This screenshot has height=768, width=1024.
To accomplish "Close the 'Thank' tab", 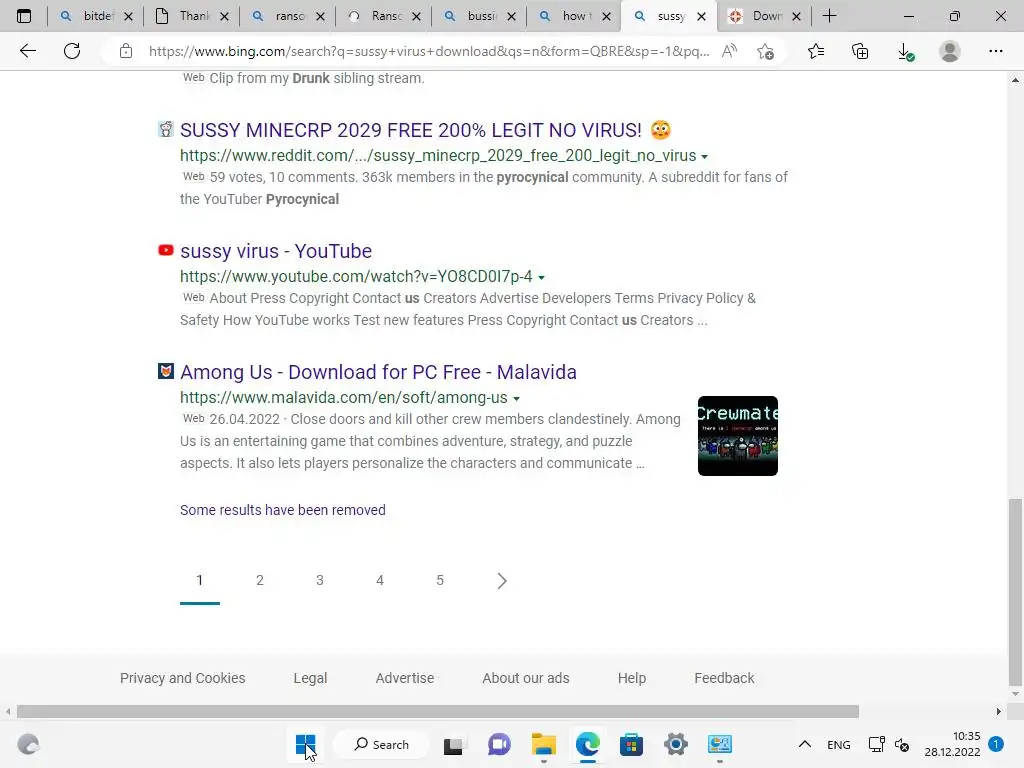I will 224,16.
